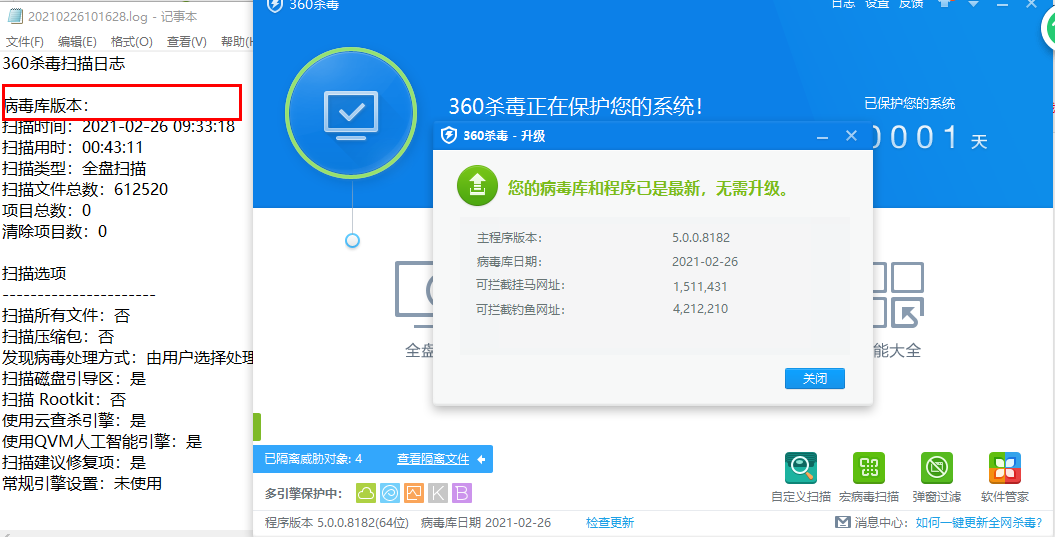Close the upgrade dialog with its X

point(851,136)
